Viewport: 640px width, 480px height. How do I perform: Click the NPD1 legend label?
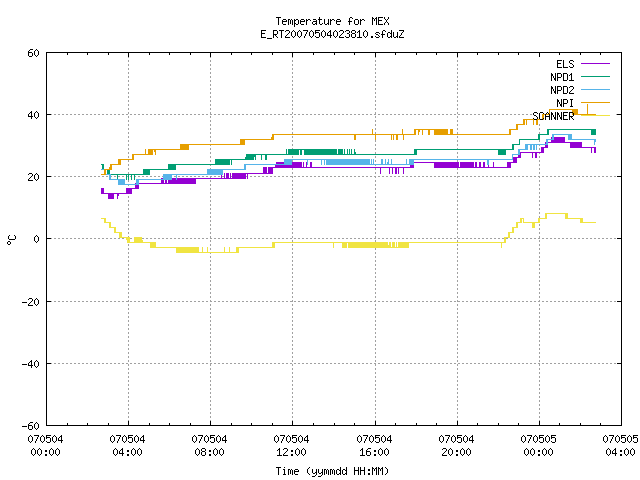[562, 77]
